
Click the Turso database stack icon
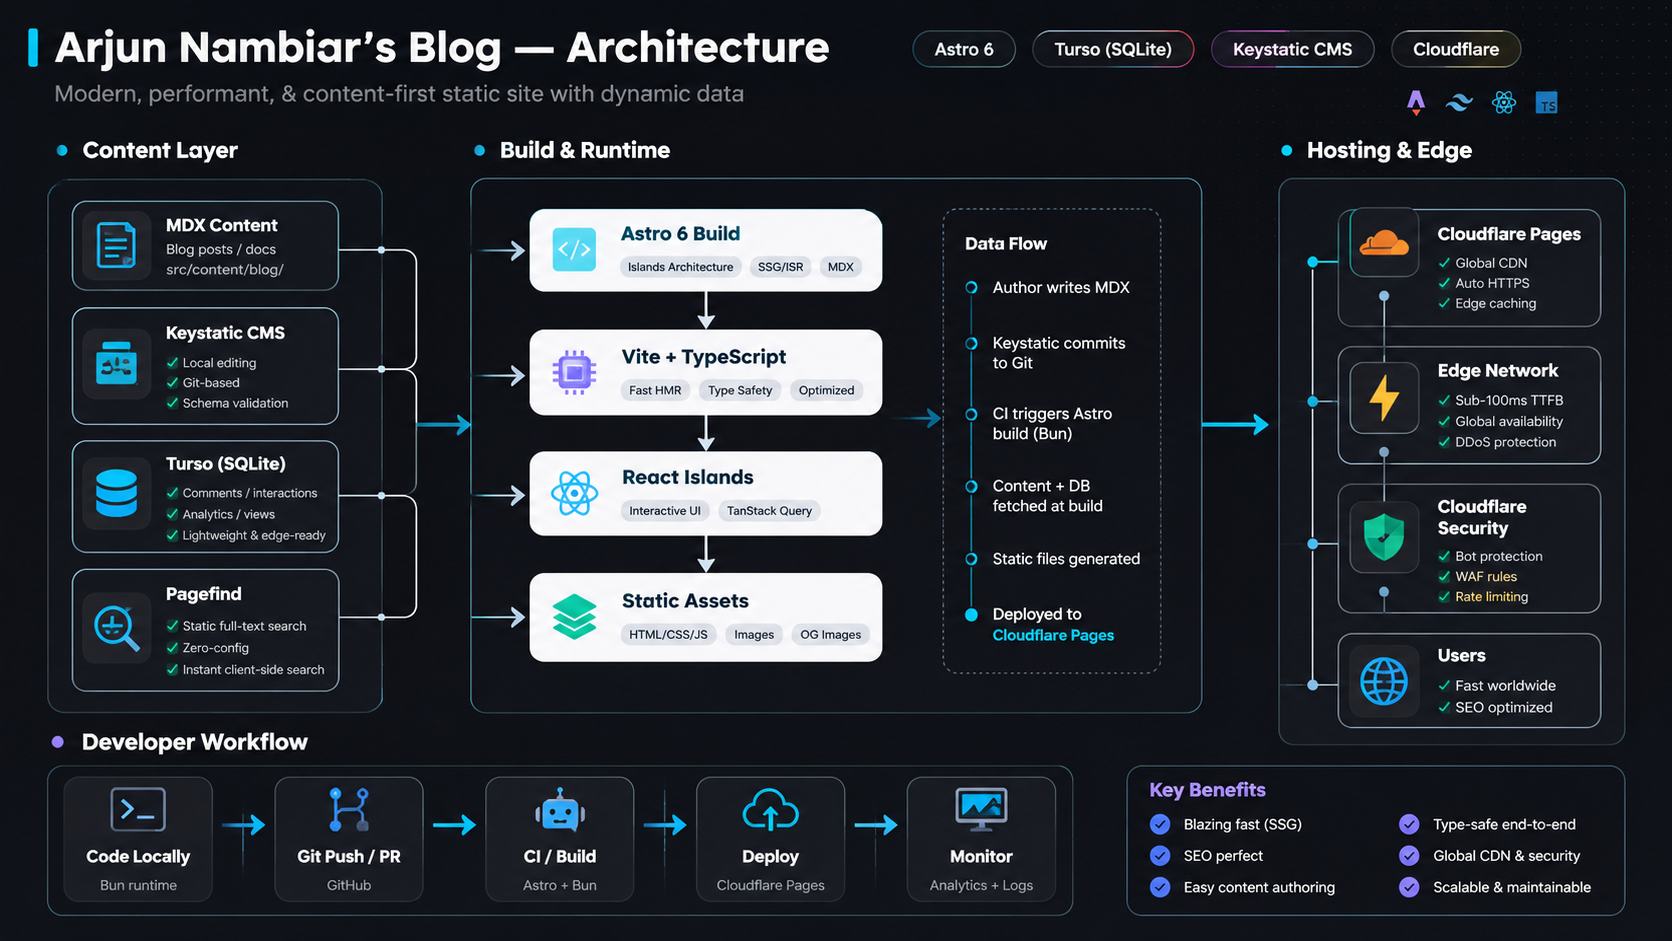click(x=116, y=493)
